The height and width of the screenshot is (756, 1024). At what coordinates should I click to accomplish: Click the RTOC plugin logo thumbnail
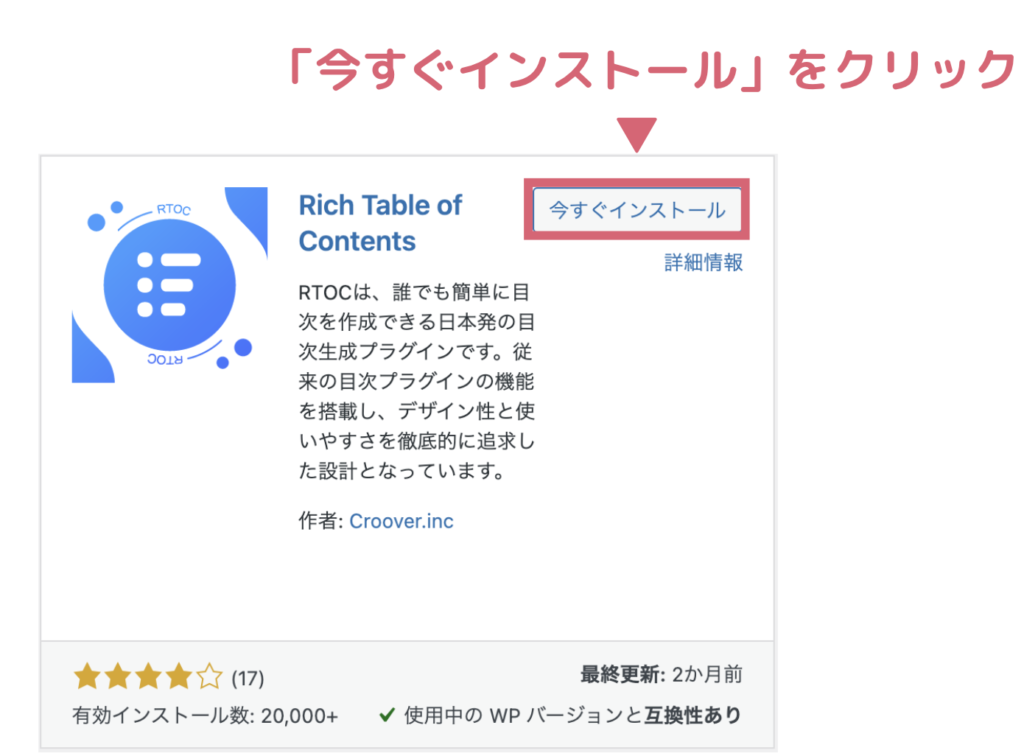[x=170, y=285]
